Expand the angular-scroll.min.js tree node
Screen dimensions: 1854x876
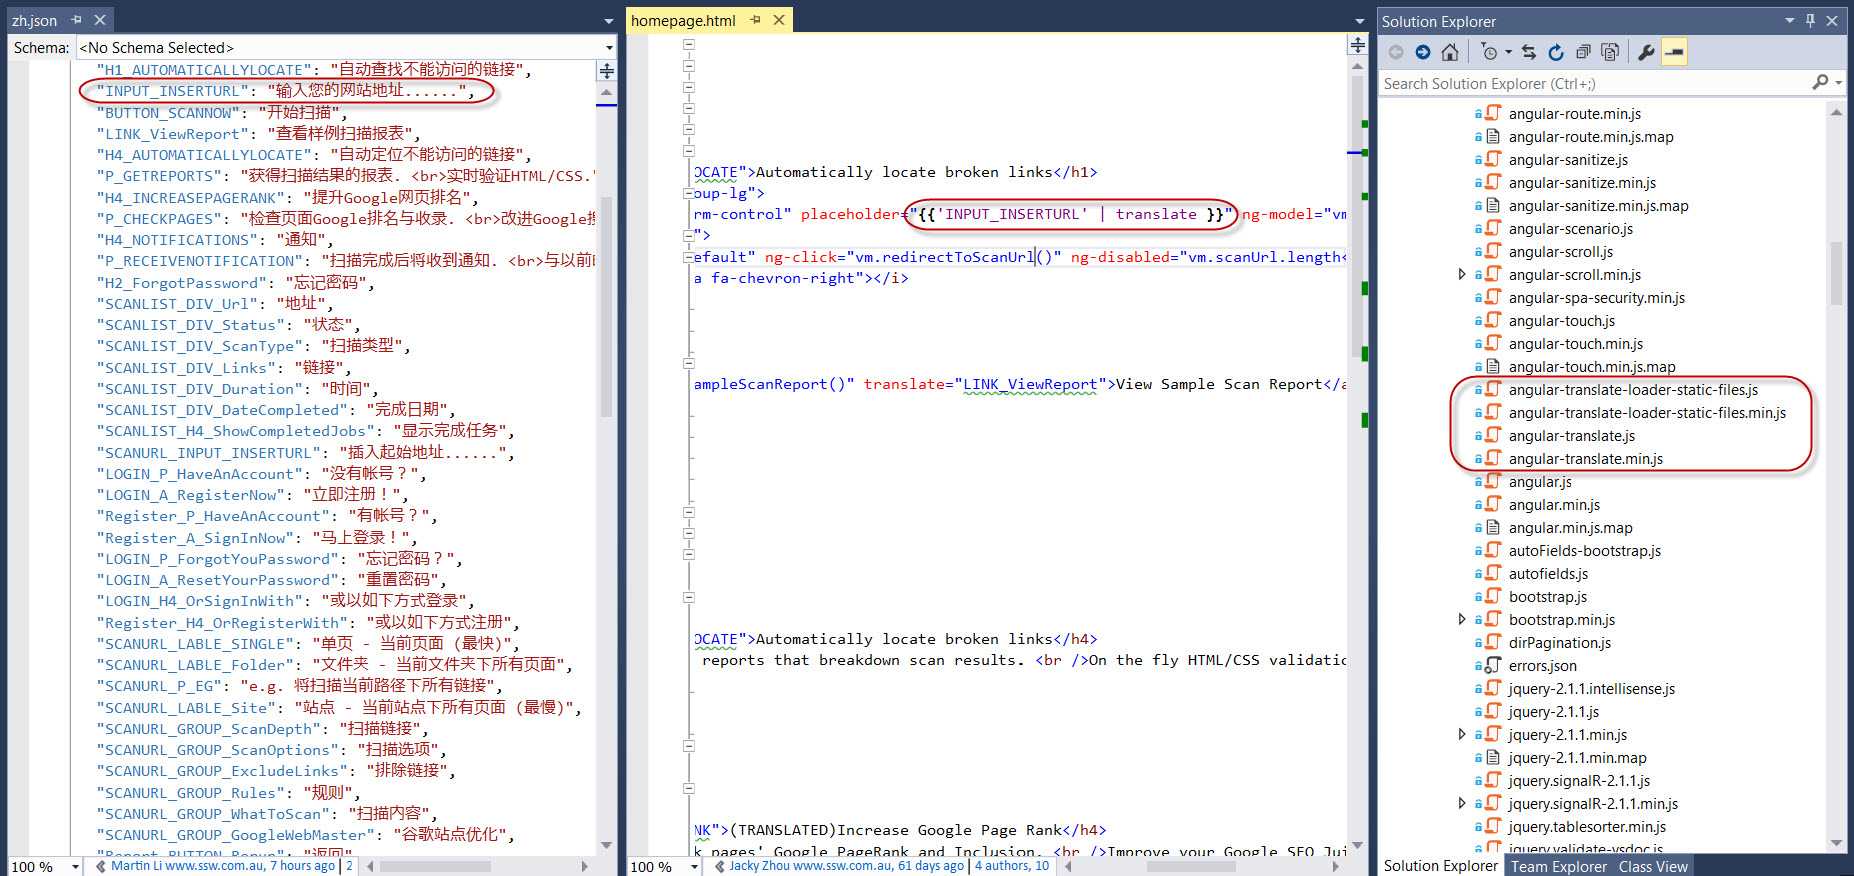click(1462, 274)
